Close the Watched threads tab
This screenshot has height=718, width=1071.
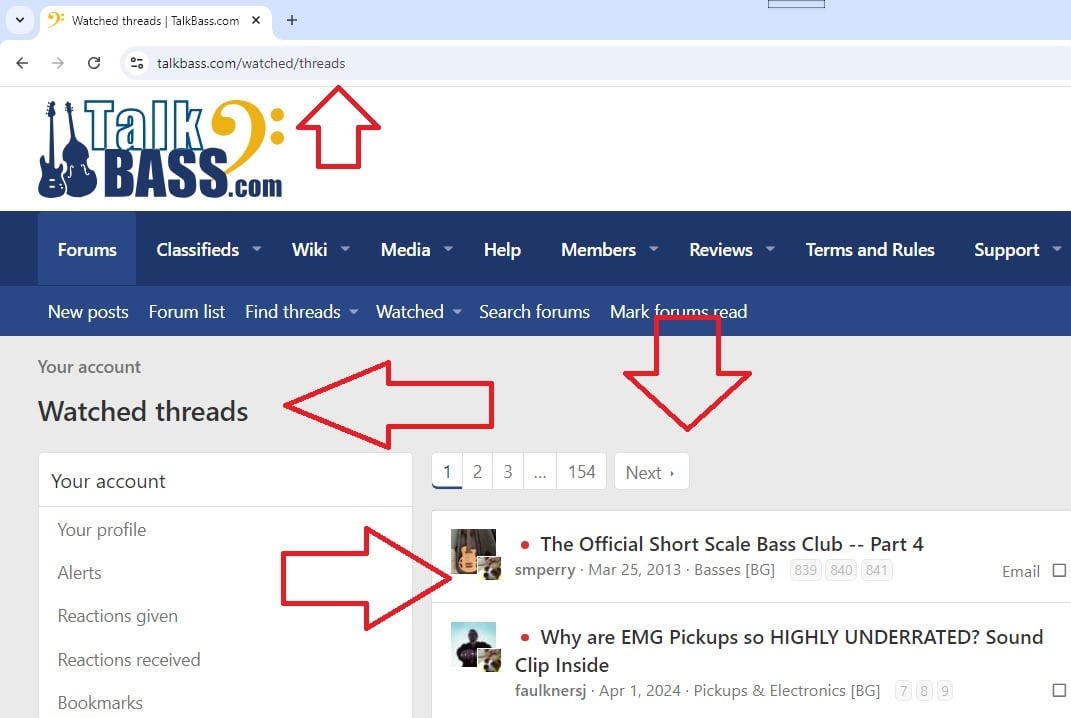(x=256, y=20)
